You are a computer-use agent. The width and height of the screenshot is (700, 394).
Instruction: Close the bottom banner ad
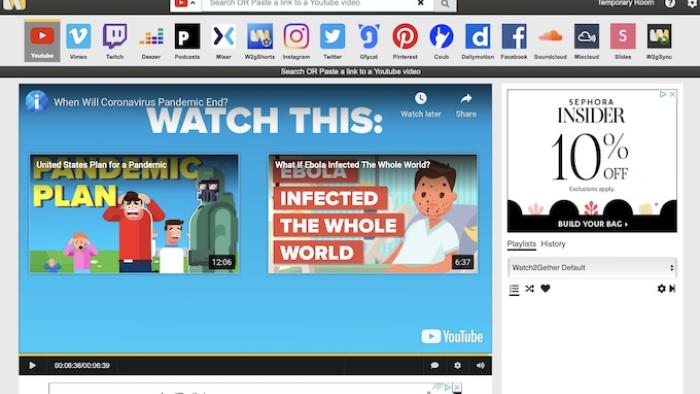point(457,388)
